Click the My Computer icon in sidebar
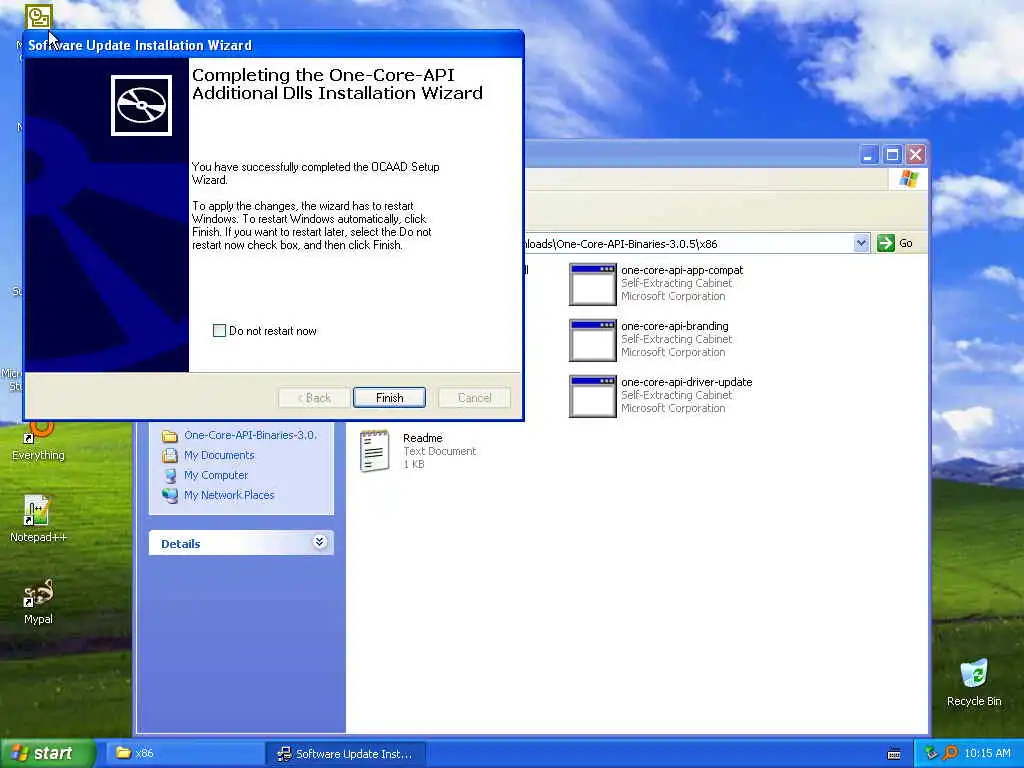Image resolution: width=1024 pixels, height=768 pixels. click(170, 475)
